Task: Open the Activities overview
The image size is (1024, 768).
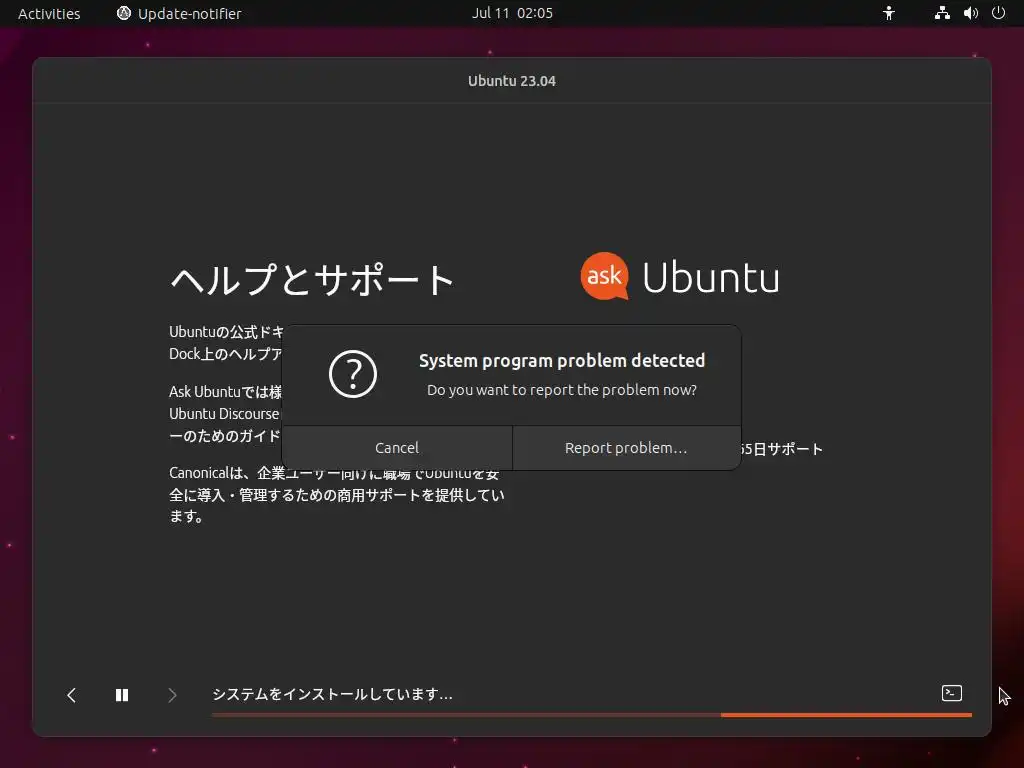Action: [x=49, y=14]
